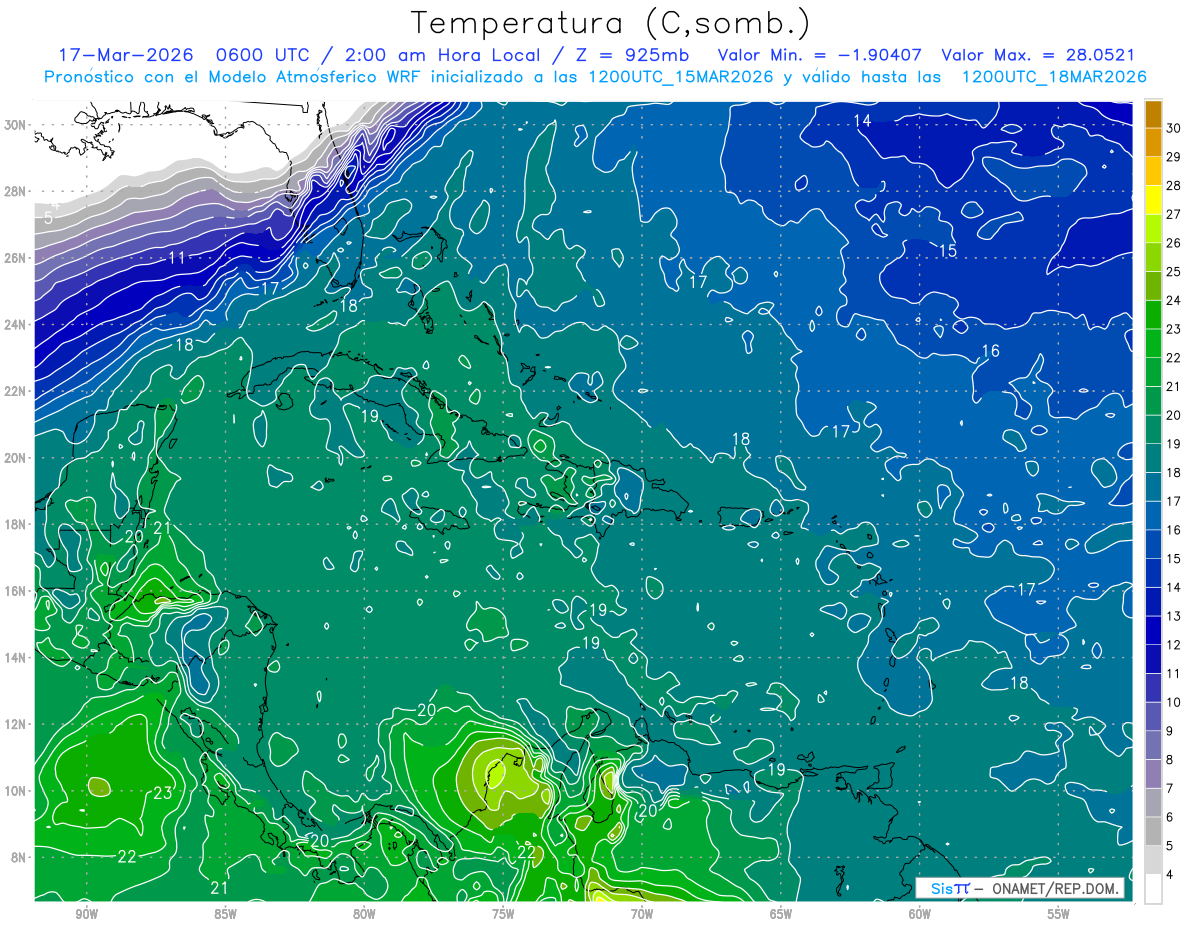1200x927 pixels.
Task: Click the '10N' latitude label
Action: 17,791
